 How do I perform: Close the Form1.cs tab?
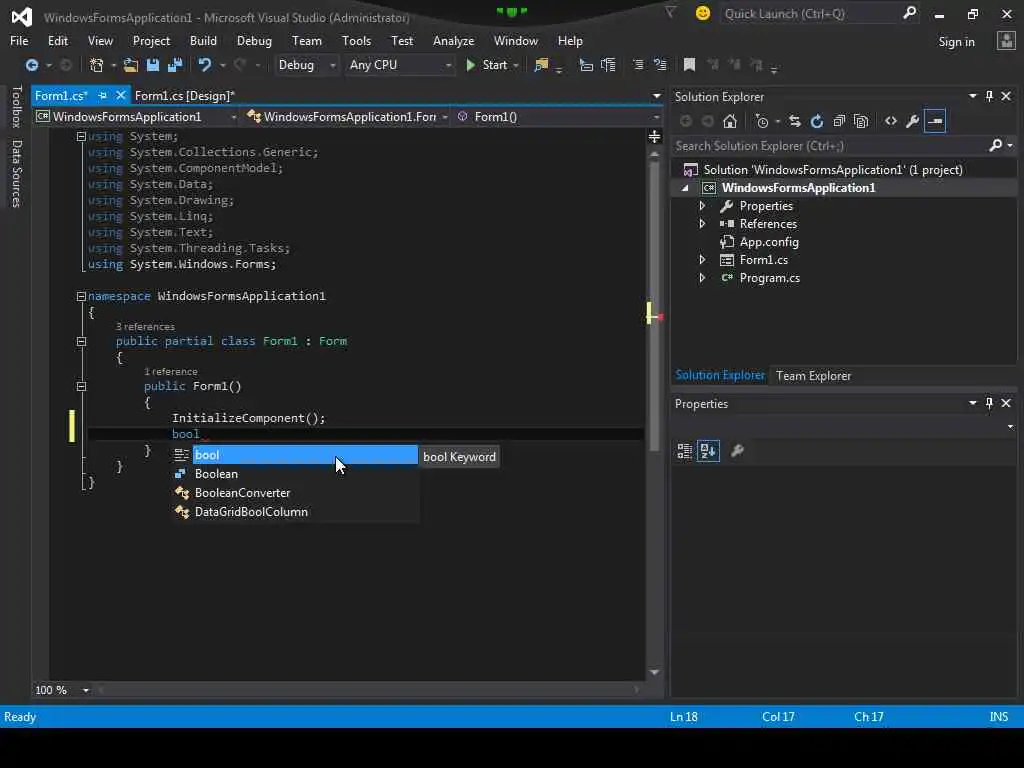[121, 95]
